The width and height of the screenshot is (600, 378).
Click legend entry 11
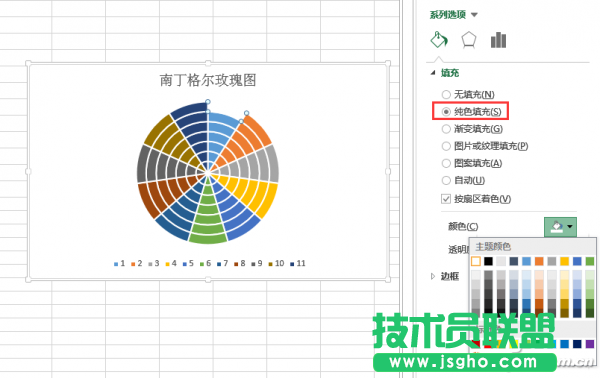point(298,264)
